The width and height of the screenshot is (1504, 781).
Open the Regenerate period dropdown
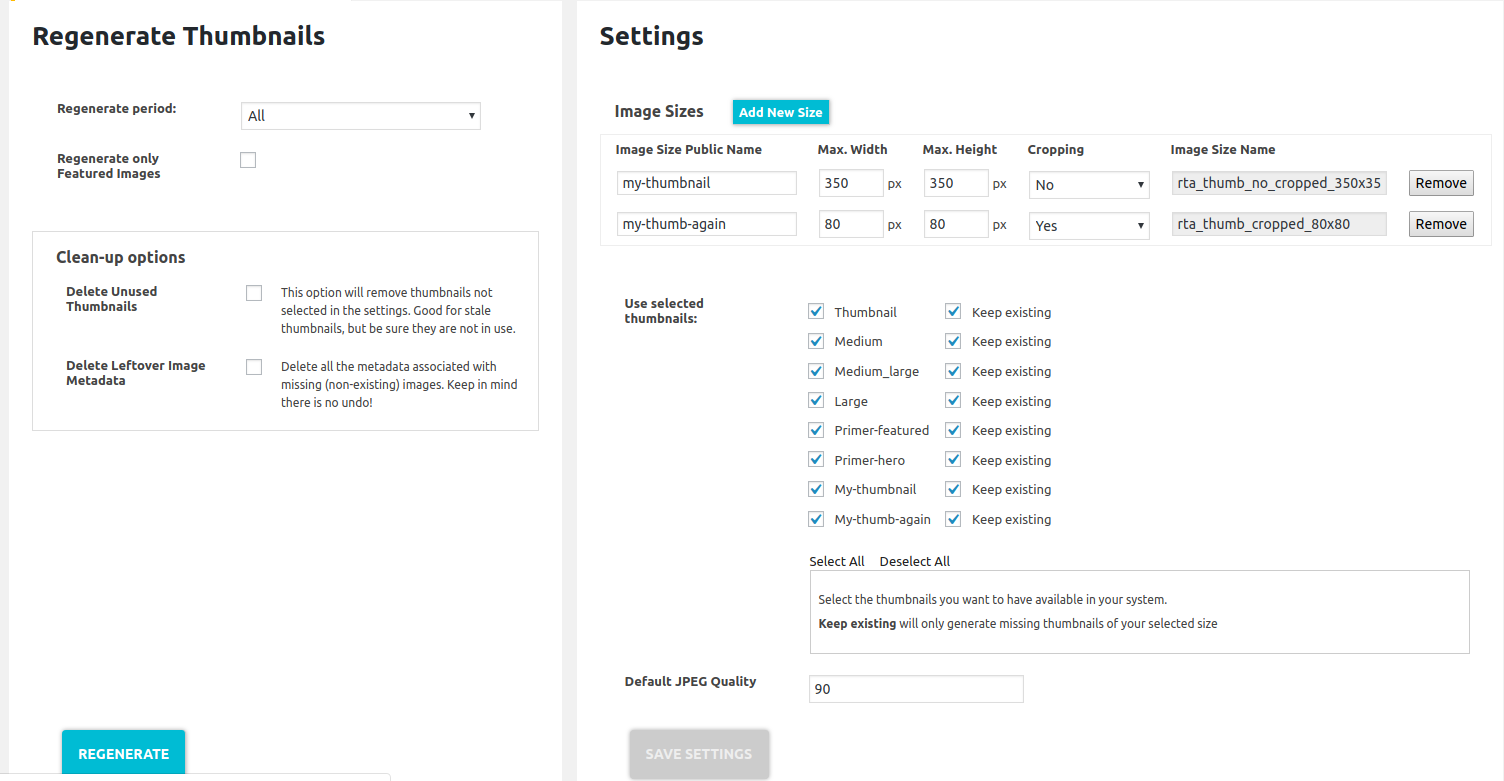pyautogui.click(x=360, y=116)
